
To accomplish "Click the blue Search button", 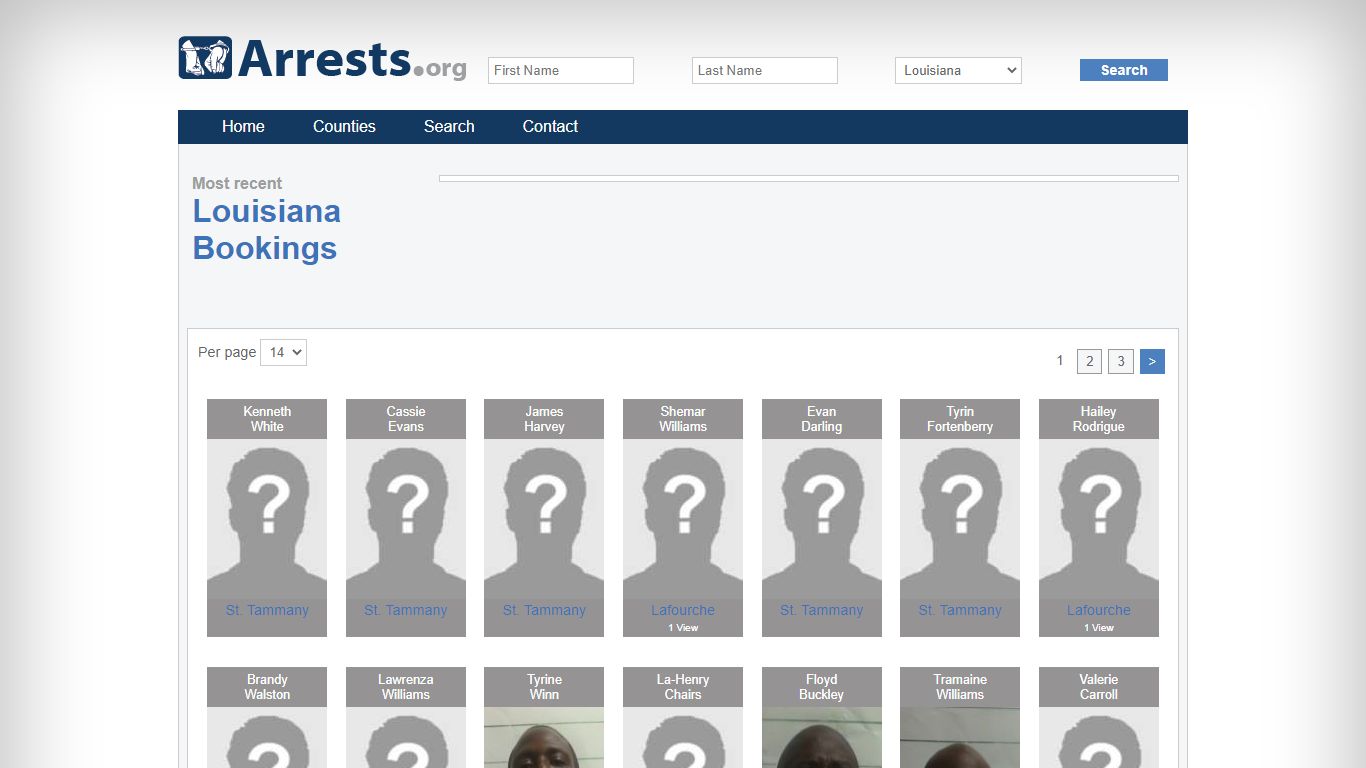I will (1124, 70).
